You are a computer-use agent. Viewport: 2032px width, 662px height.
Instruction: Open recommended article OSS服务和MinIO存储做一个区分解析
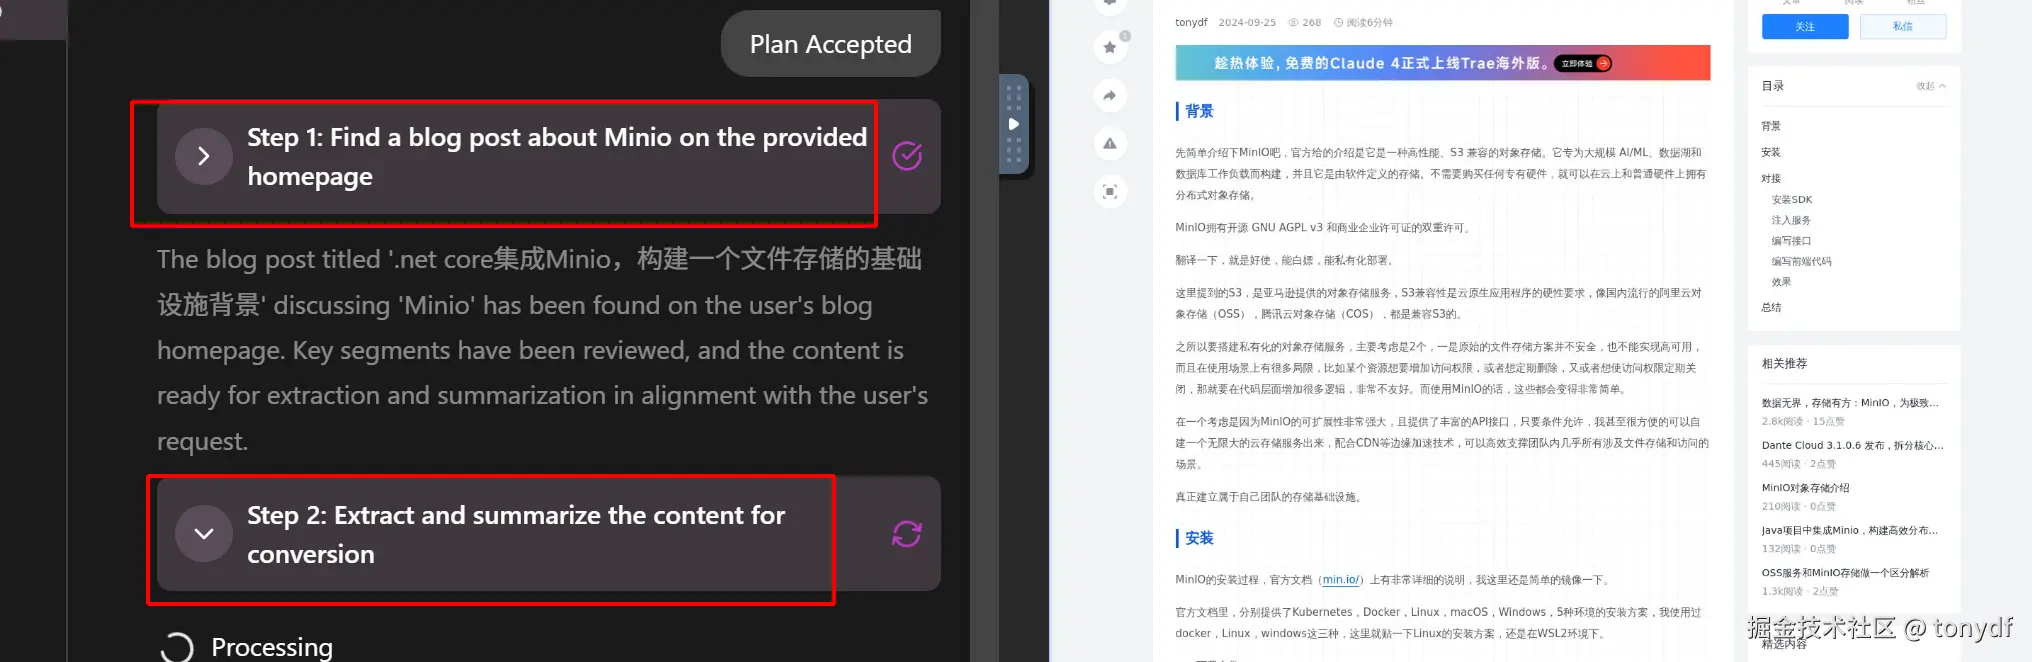[x=1845, y=573]
